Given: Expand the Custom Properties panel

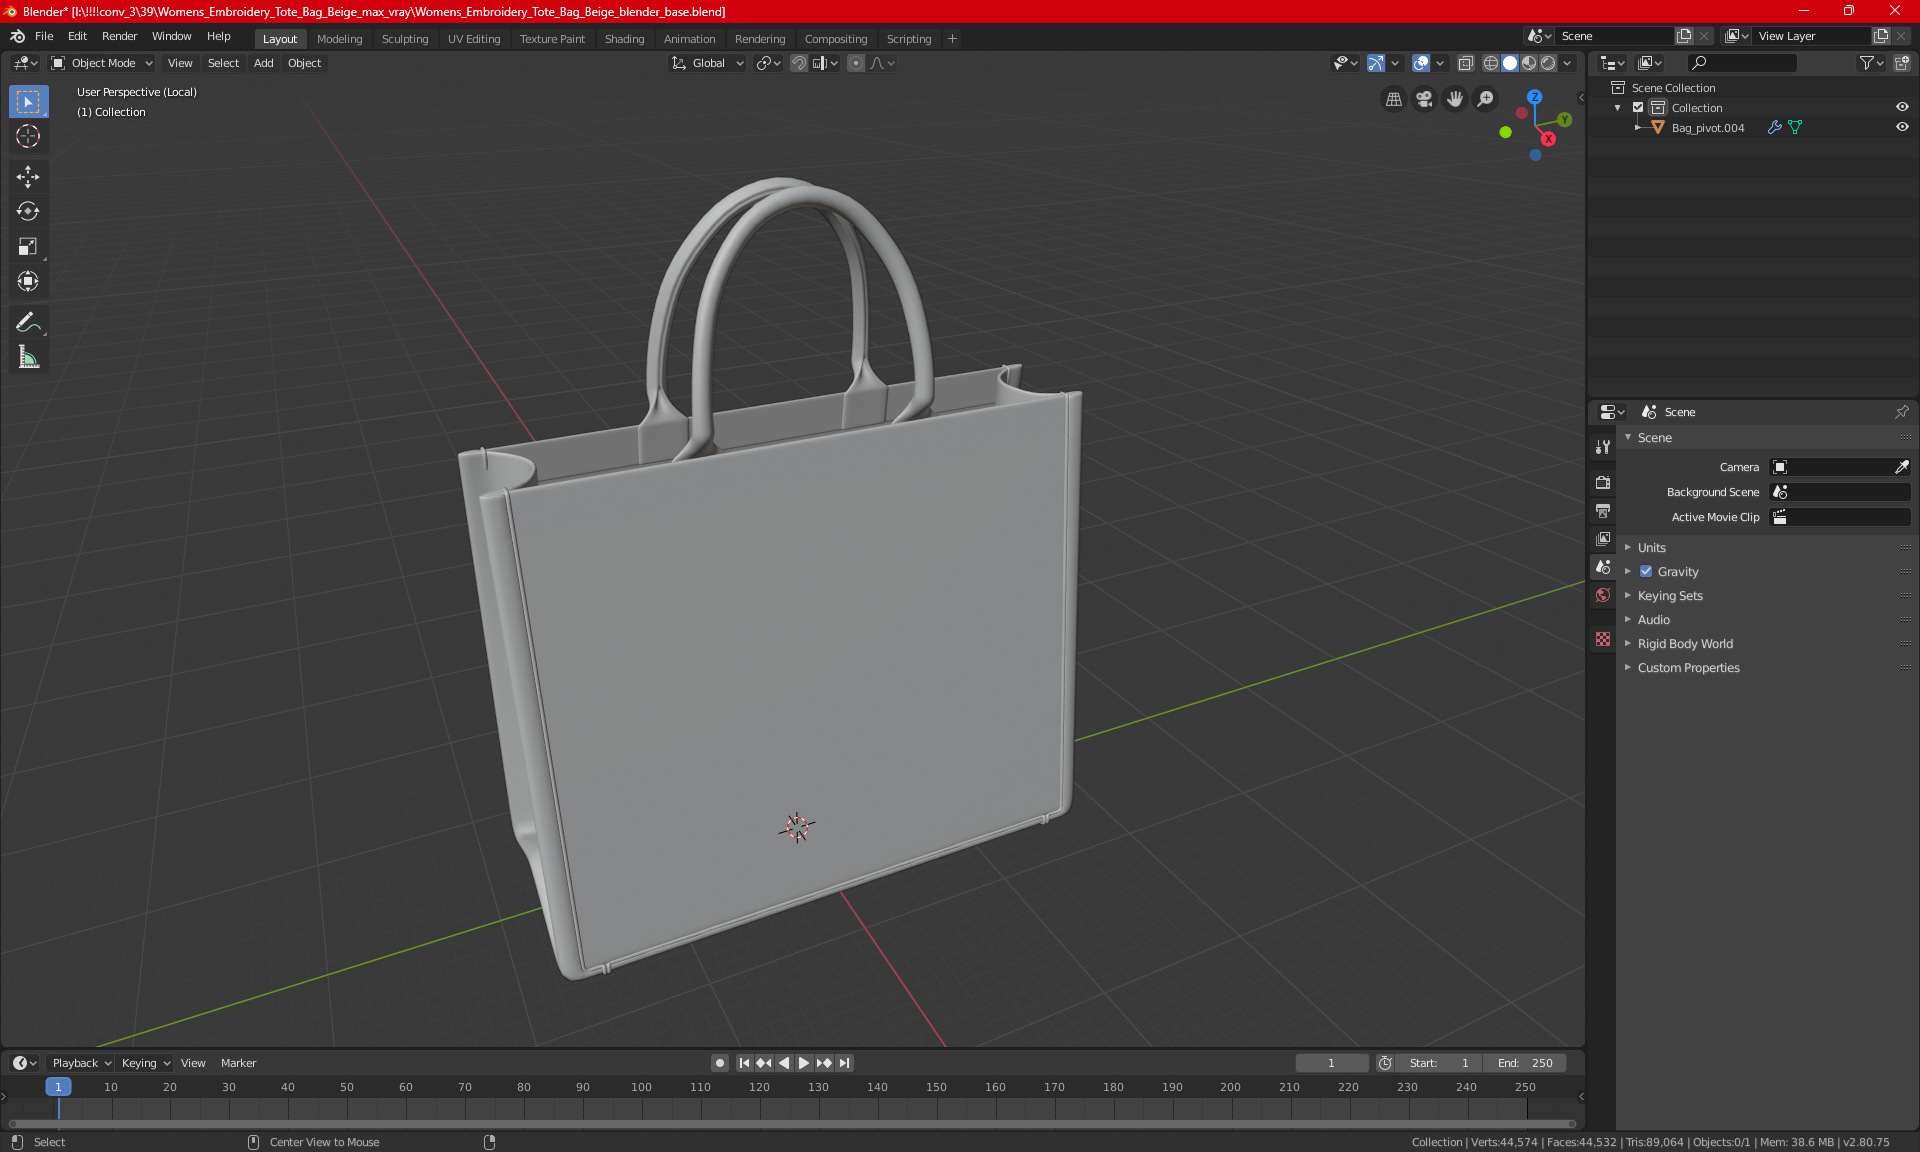Looking at the screenshot, I should click(x=1688, y=667).
